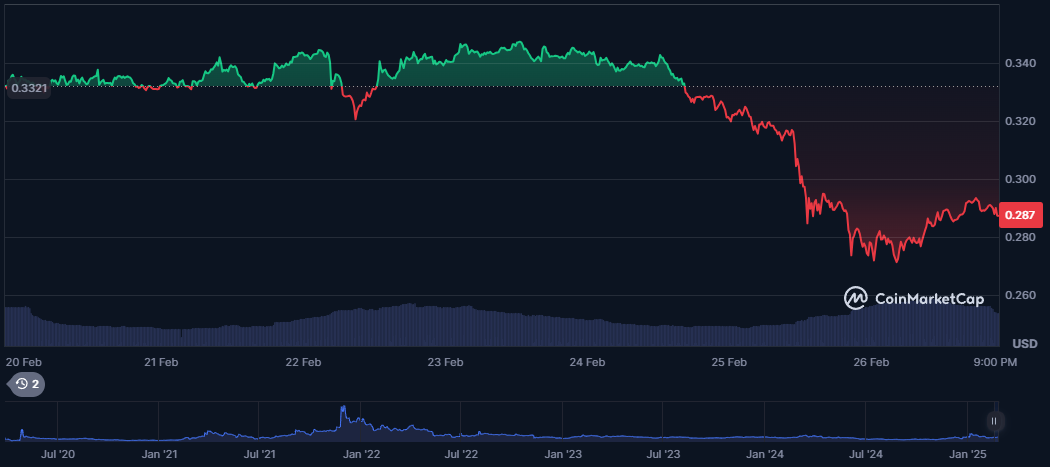Click the opening price tag 0.3321
This screenshot has height=467, width=1050.
[x=28, y=88]
